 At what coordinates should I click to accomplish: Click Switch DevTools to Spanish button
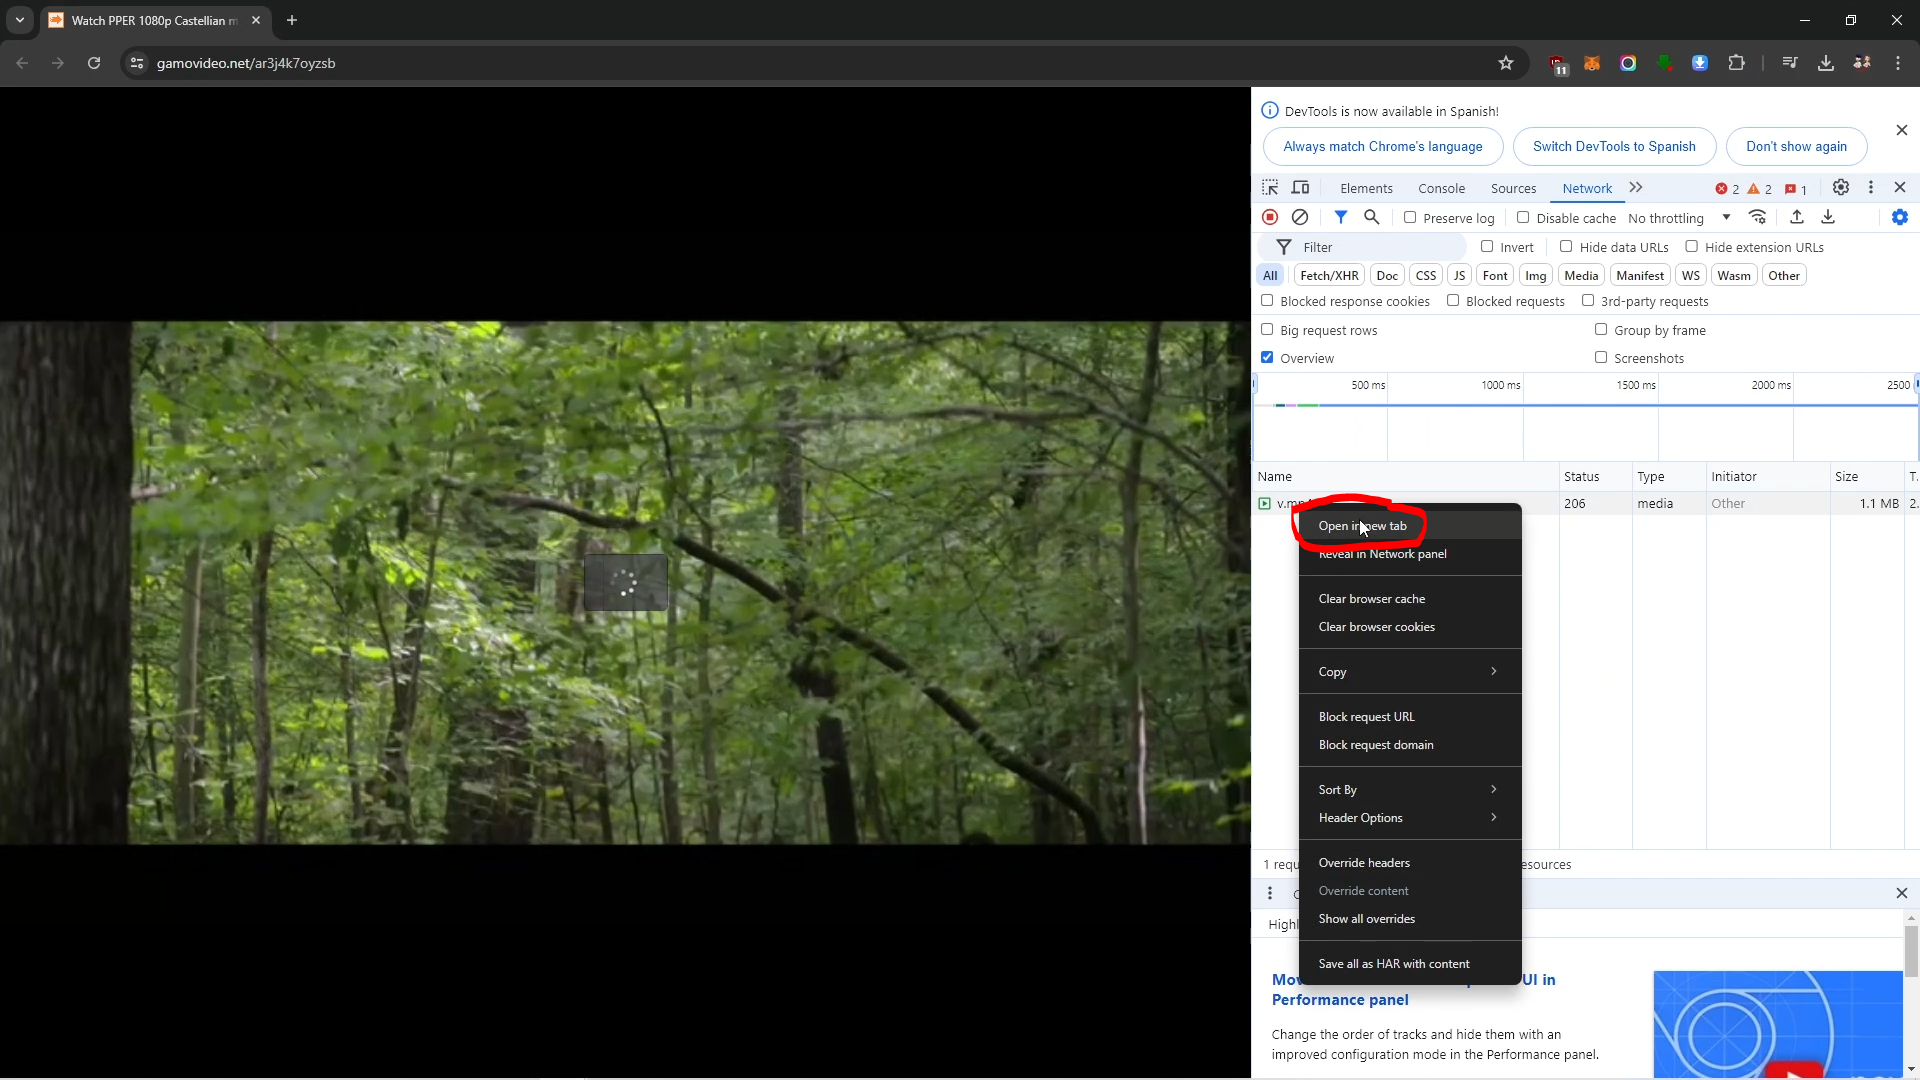pos(1614,146)
